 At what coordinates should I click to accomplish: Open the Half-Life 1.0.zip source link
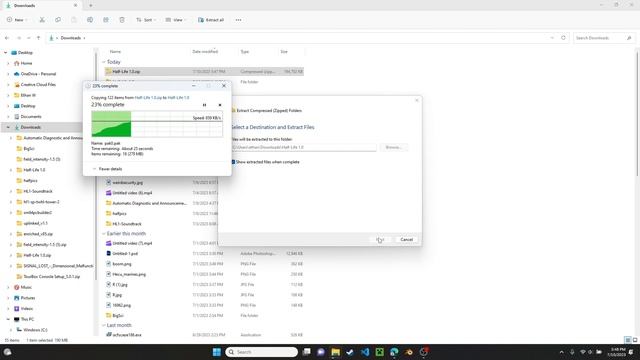(x=148, y=98)
